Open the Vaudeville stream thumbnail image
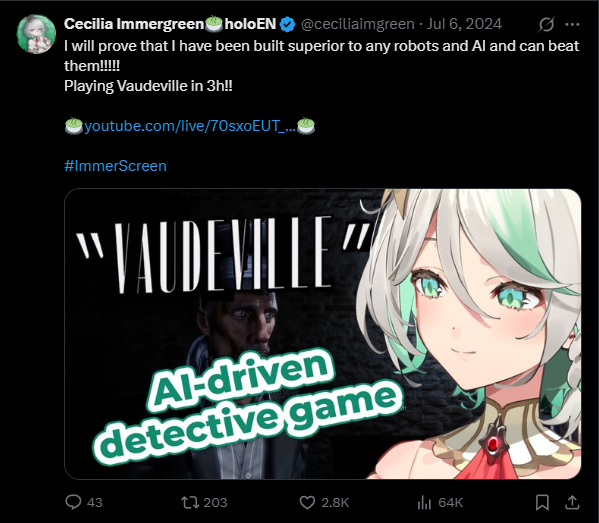 pyautogui.click(x=323, y=334)
